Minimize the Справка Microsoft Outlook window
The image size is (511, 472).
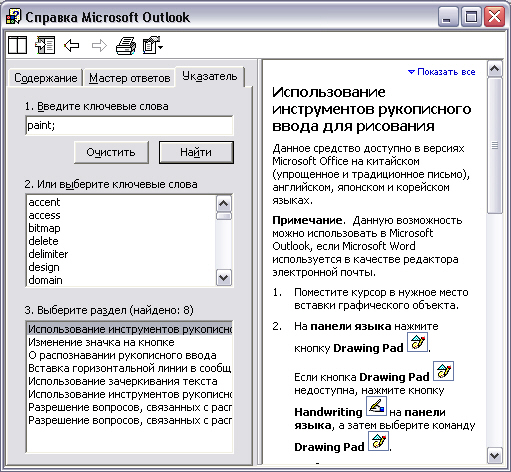[x=447, y=17]
